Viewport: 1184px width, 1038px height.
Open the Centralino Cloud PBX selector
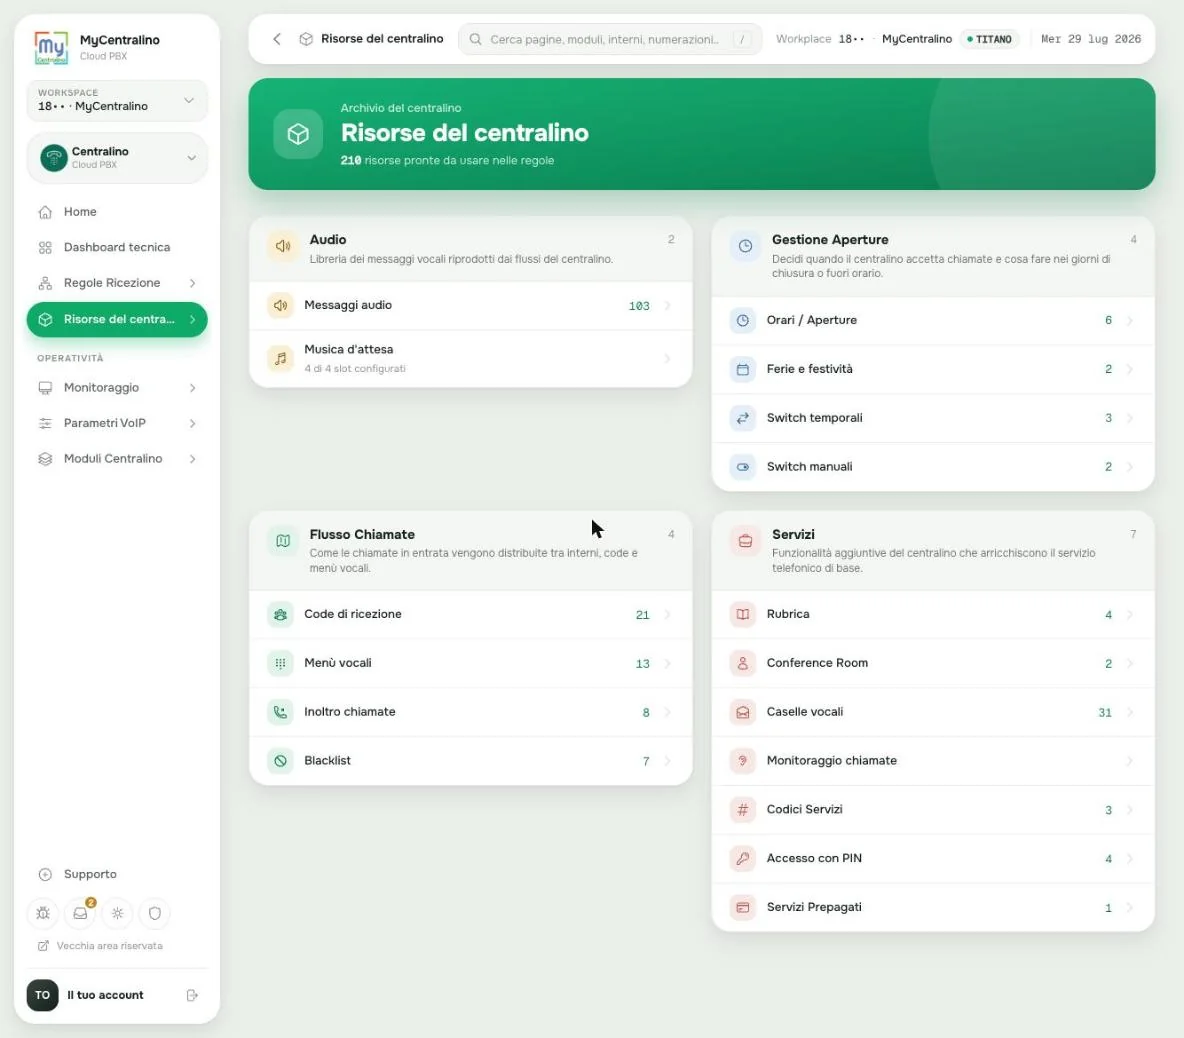[x=117, y=158]
